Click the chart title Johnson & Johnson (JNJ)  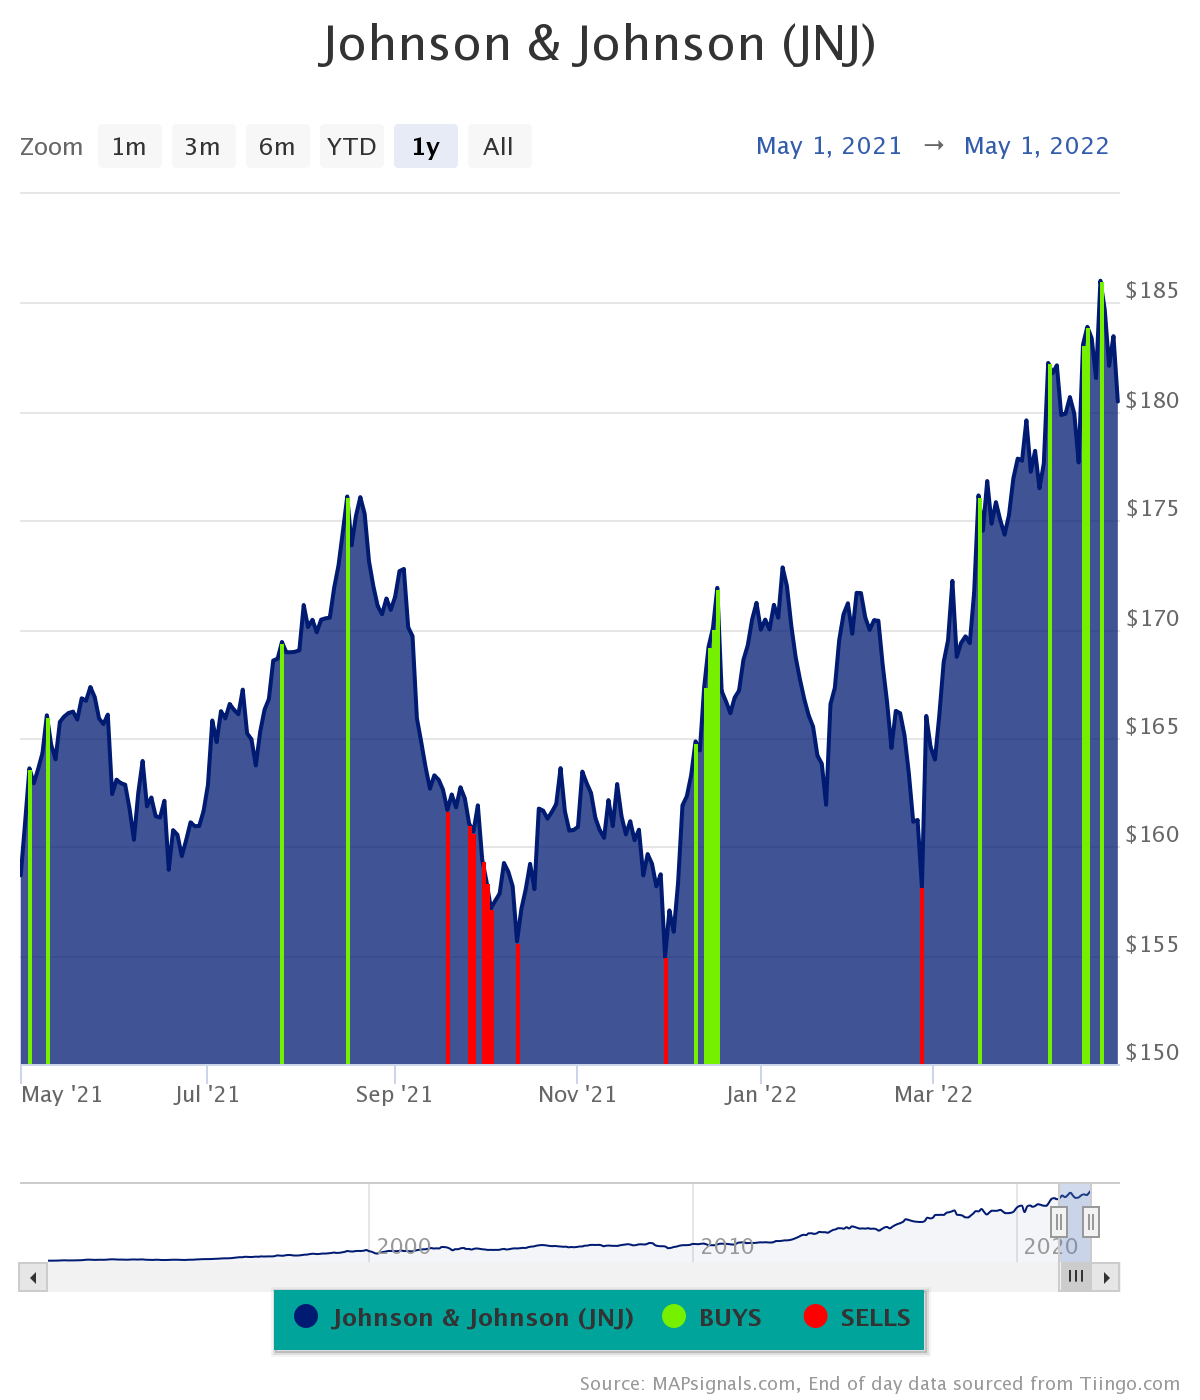click(599, 44)
